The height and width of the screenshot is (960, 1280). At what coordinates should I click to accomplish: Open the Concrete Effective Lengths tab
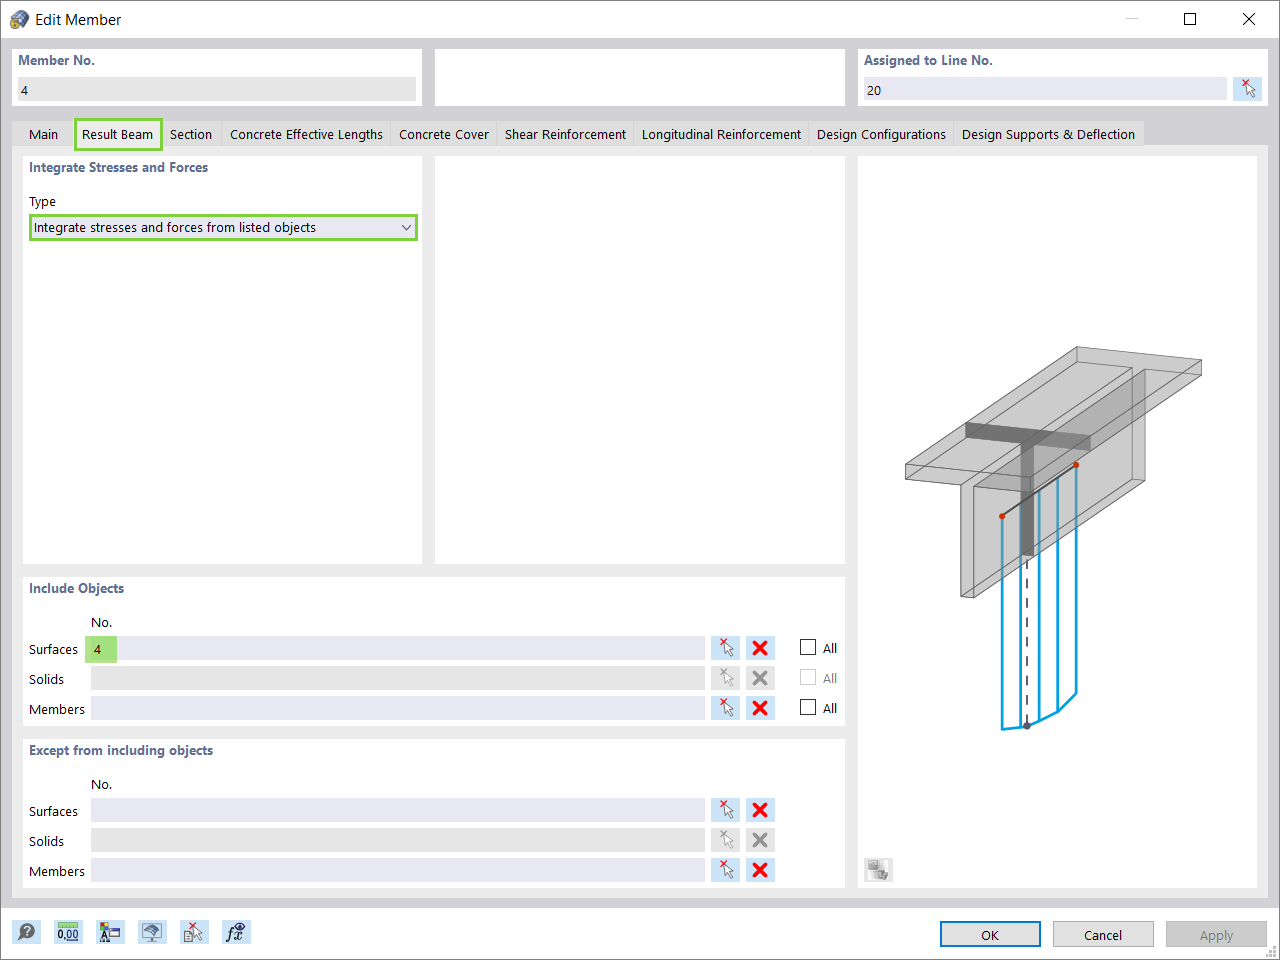[306, 134]
